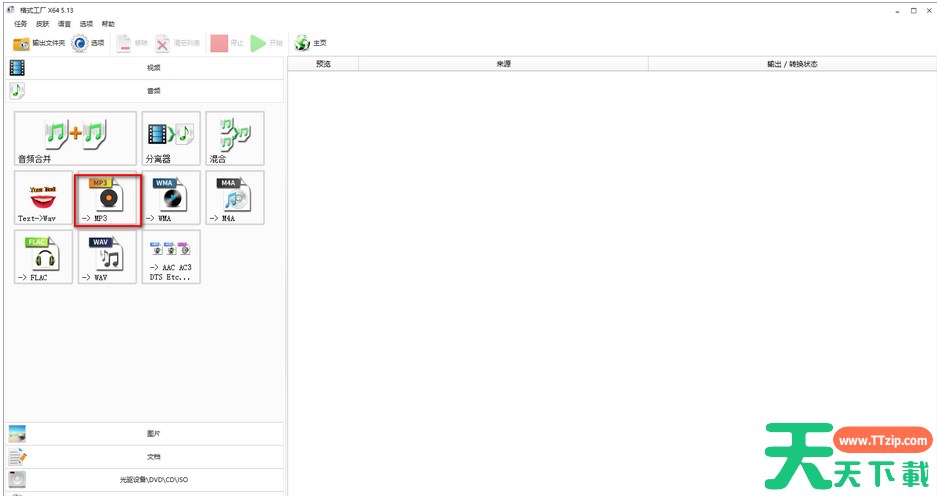Click the red 停止 stop button
This screenshot has height=496, width=937.
227,43
